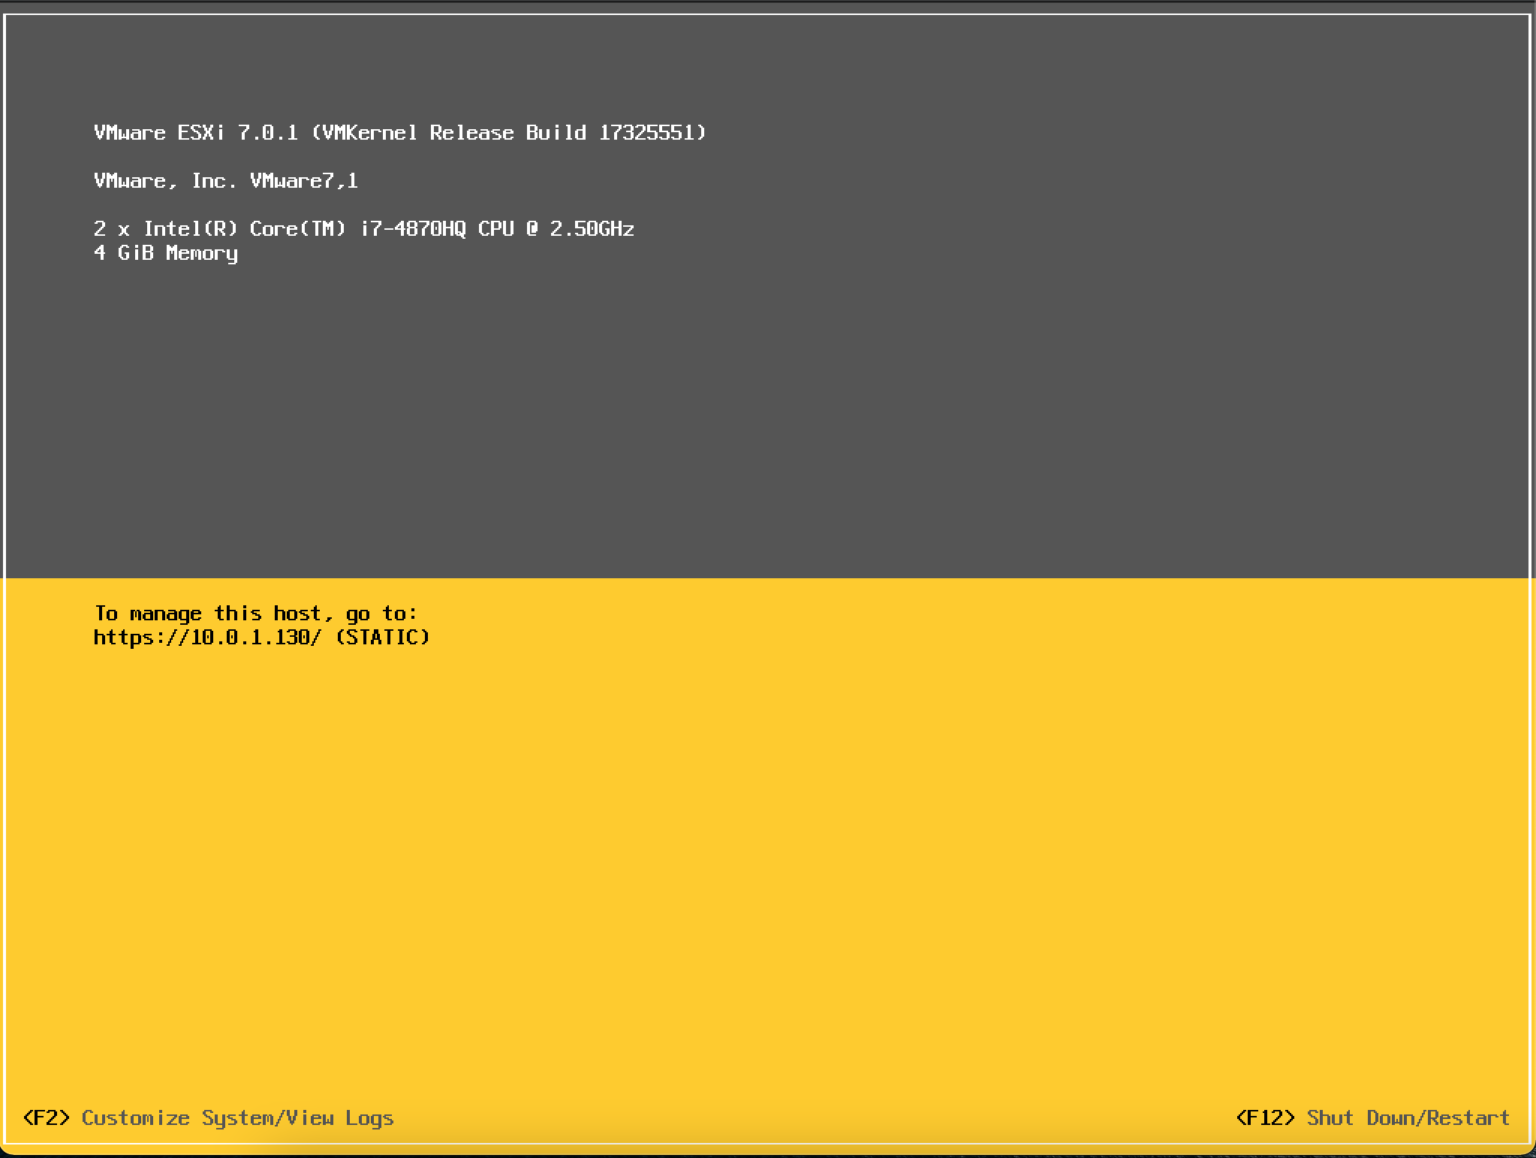Viewport: 1536px width, 1158px height.
Task: Select F12 Shut Down/Restart option
Action: click(1372, 1118)
